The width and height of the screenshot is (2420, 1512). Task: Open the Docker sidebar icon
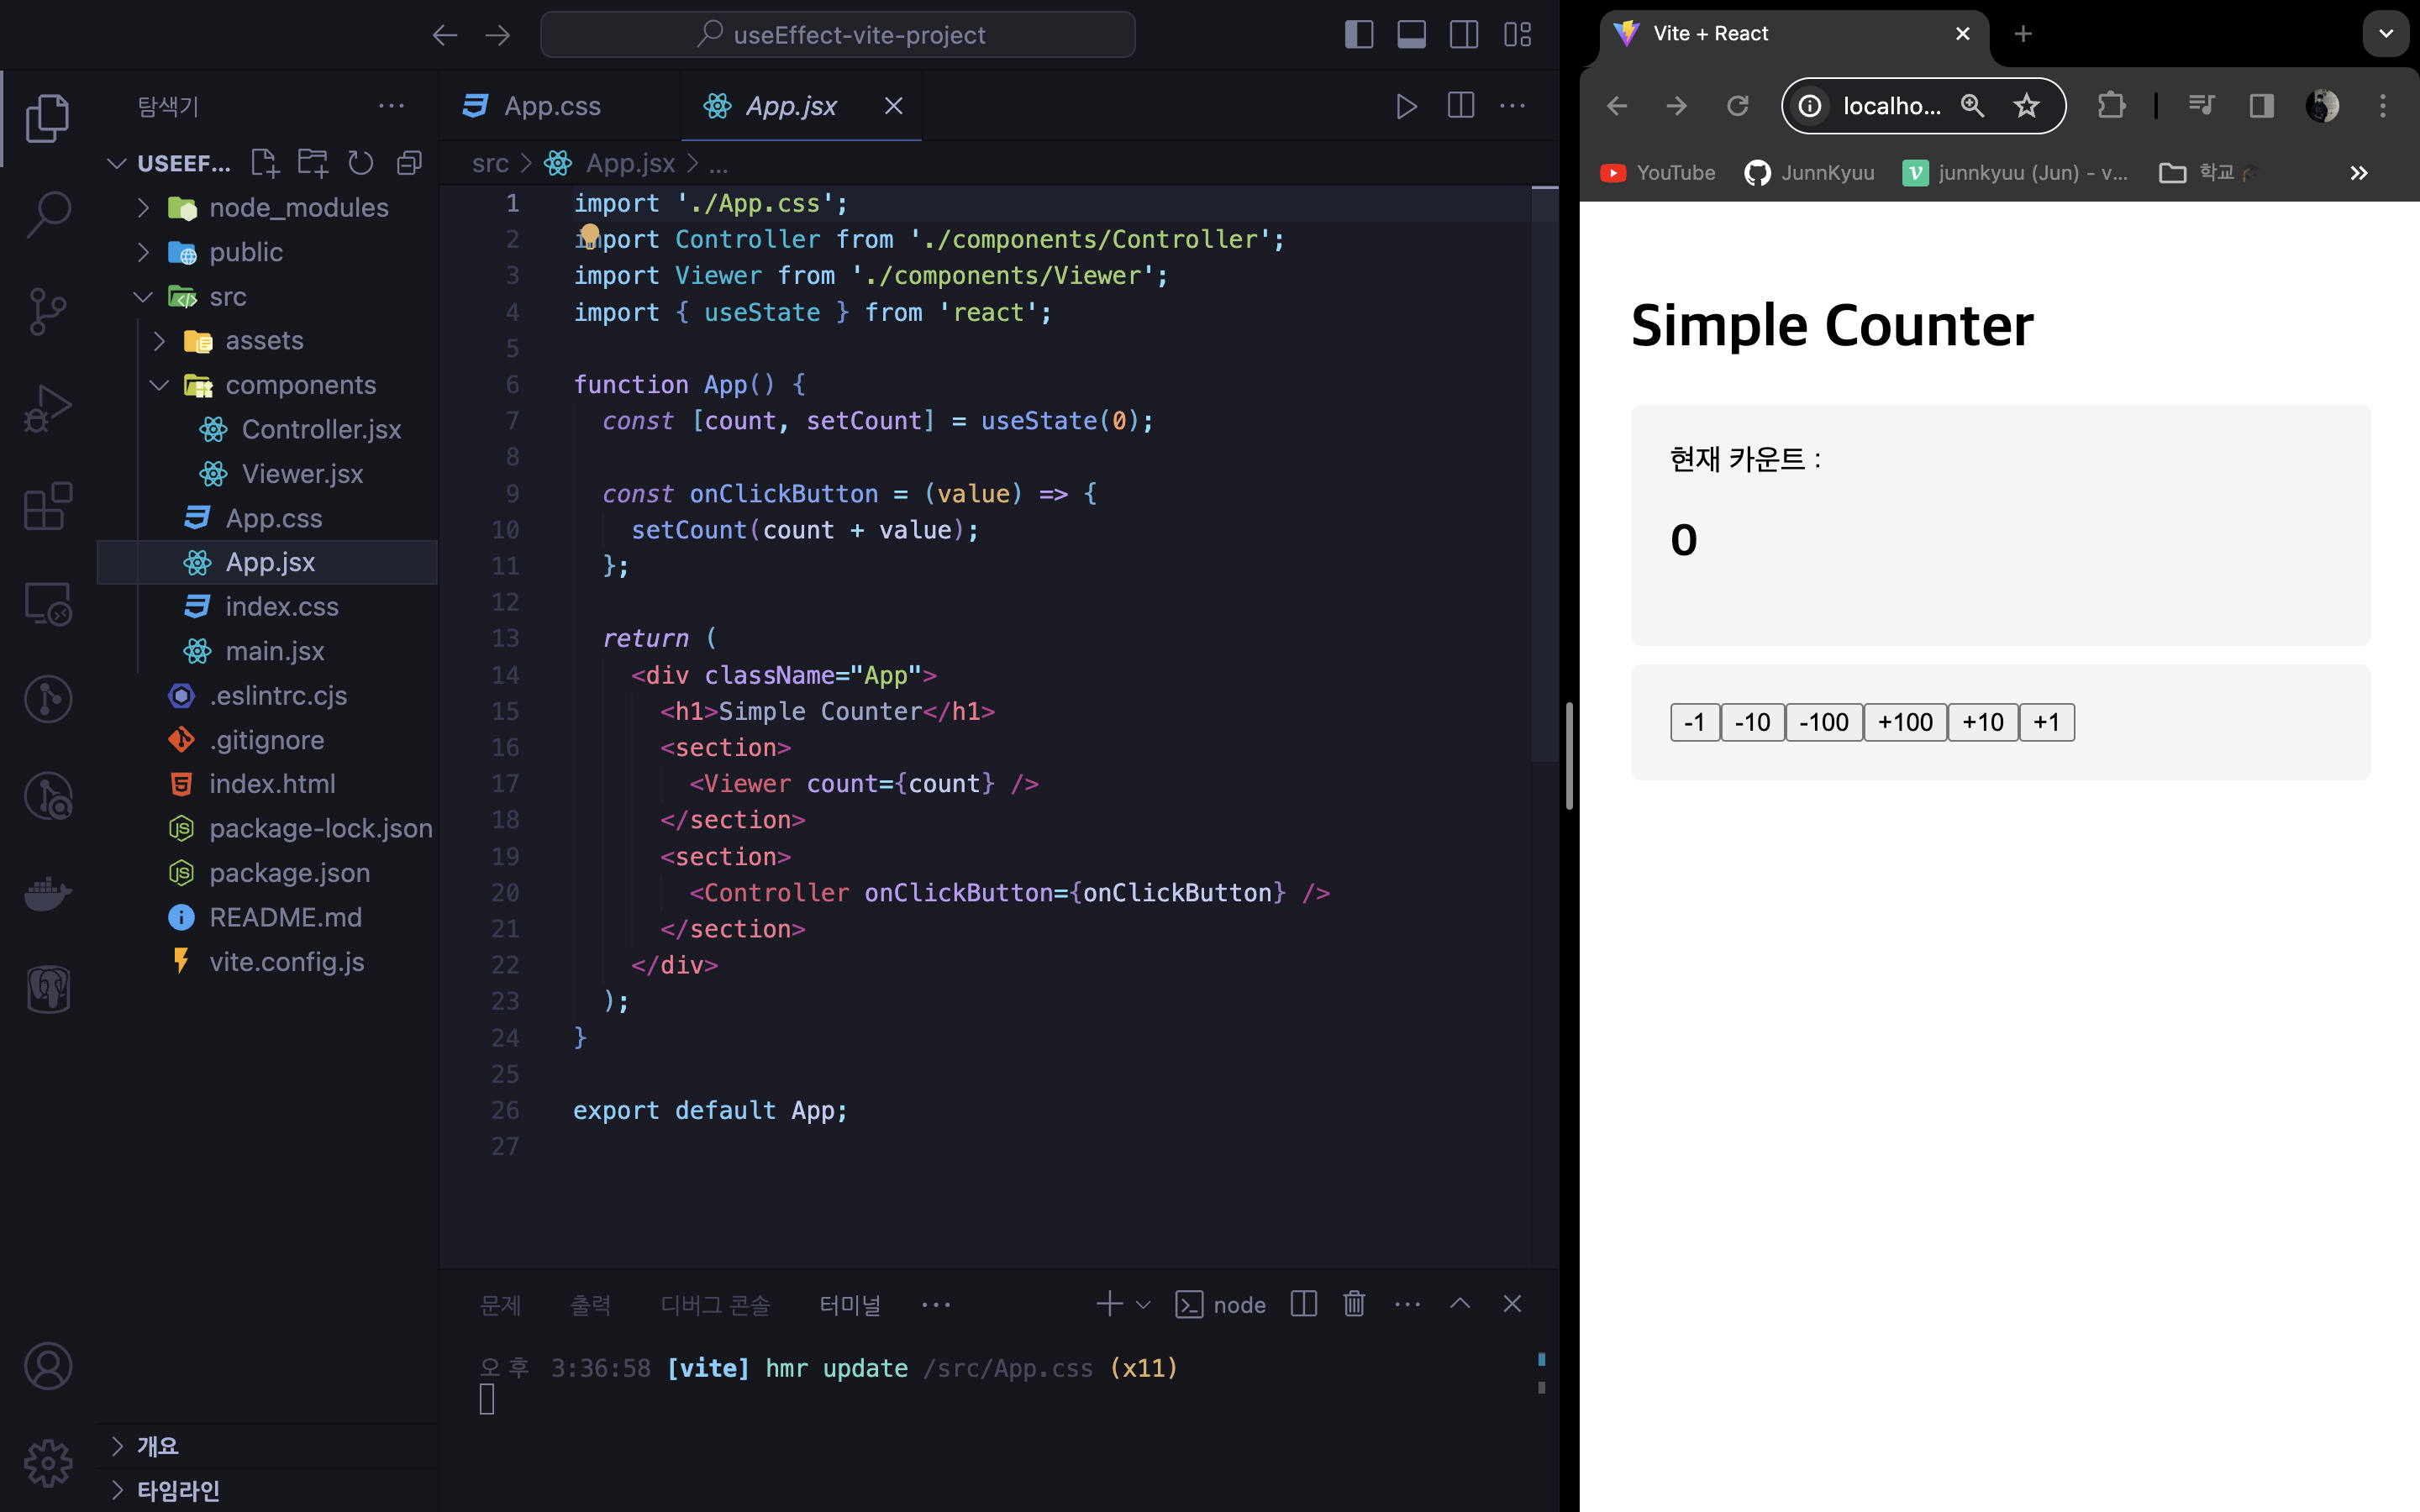47,892
